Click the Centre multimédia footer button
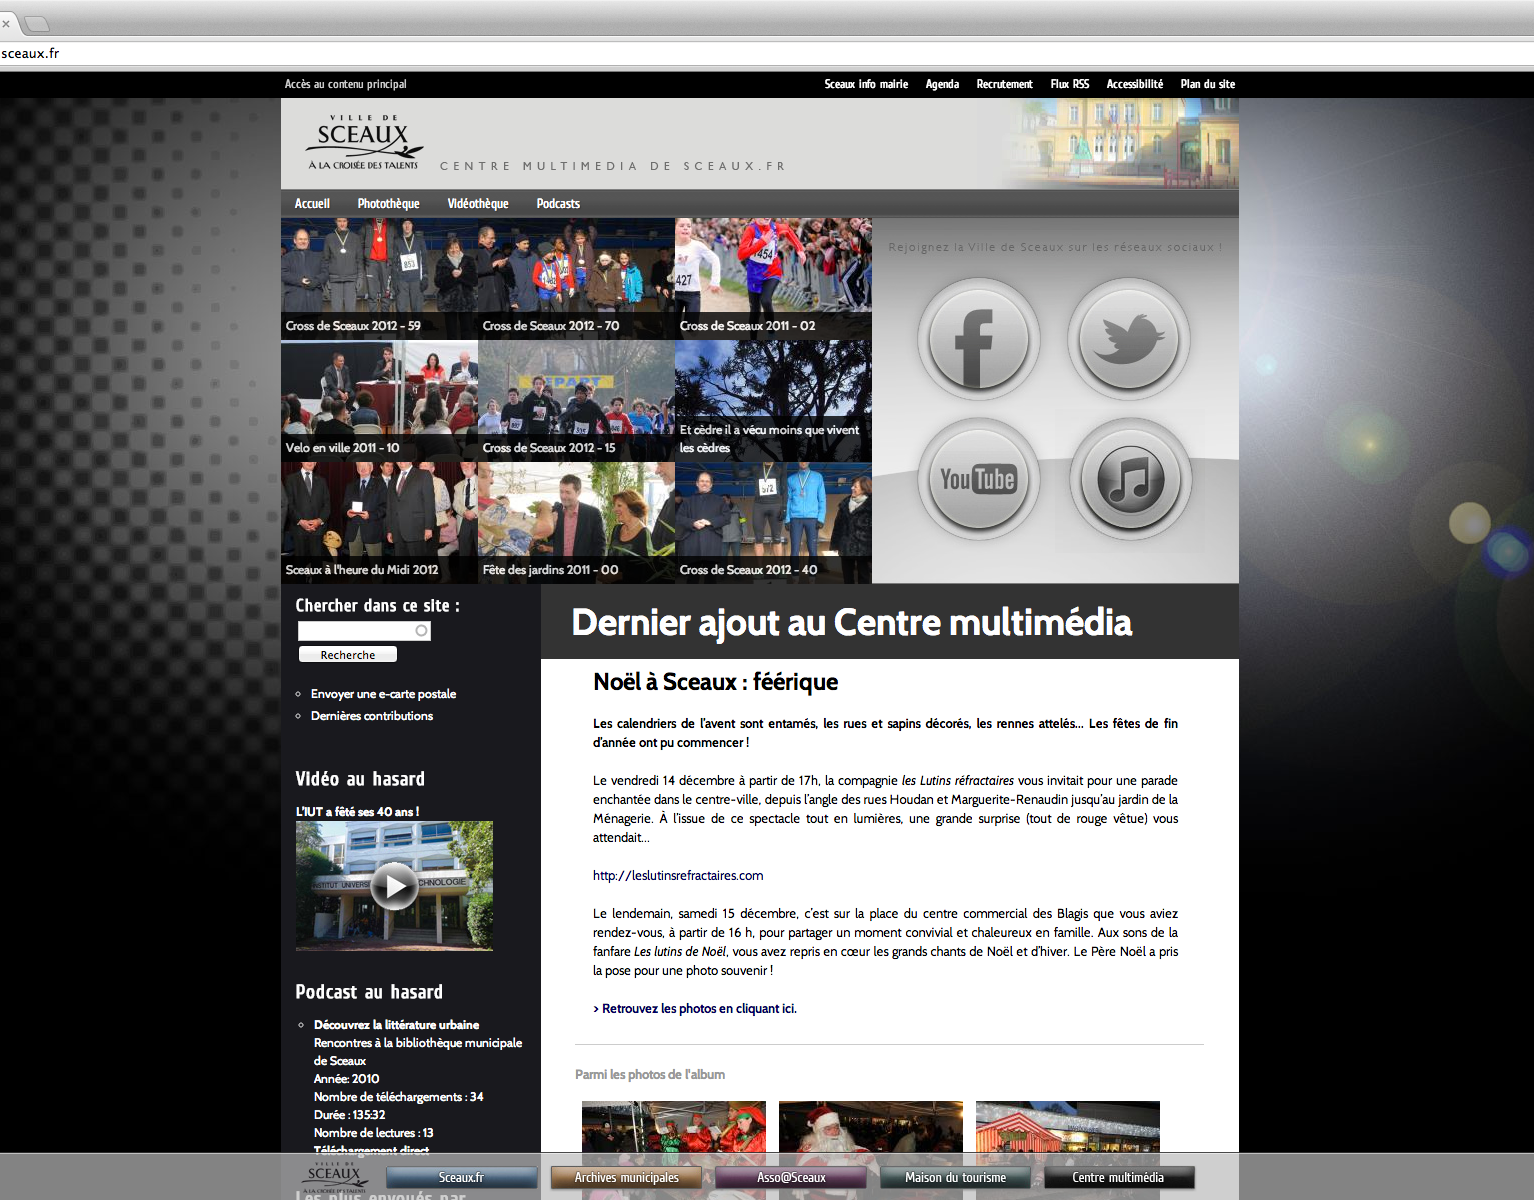1534x1200 pixels. click(x=1119, y=1178)
